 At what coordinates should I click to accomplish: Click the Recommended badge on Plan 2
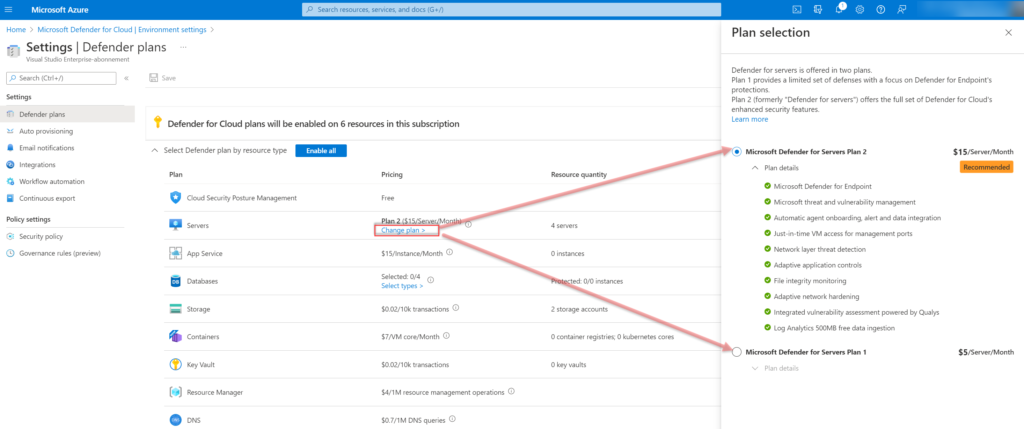pyautogui.click(x=986, y=168)
